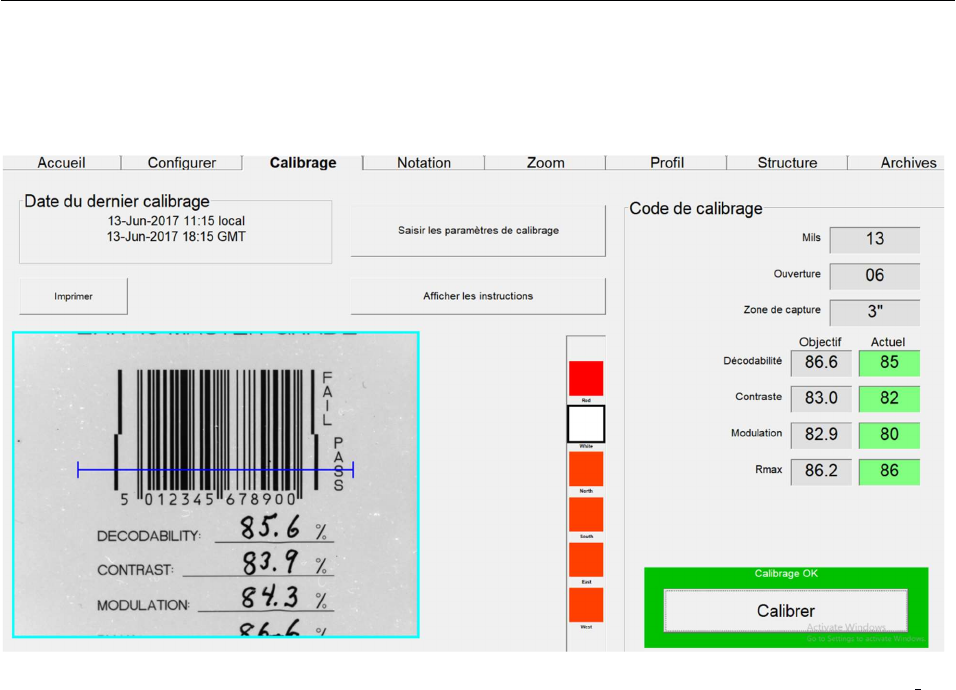Click Décodabilité Objectif value 86.6

click(821, 363)
